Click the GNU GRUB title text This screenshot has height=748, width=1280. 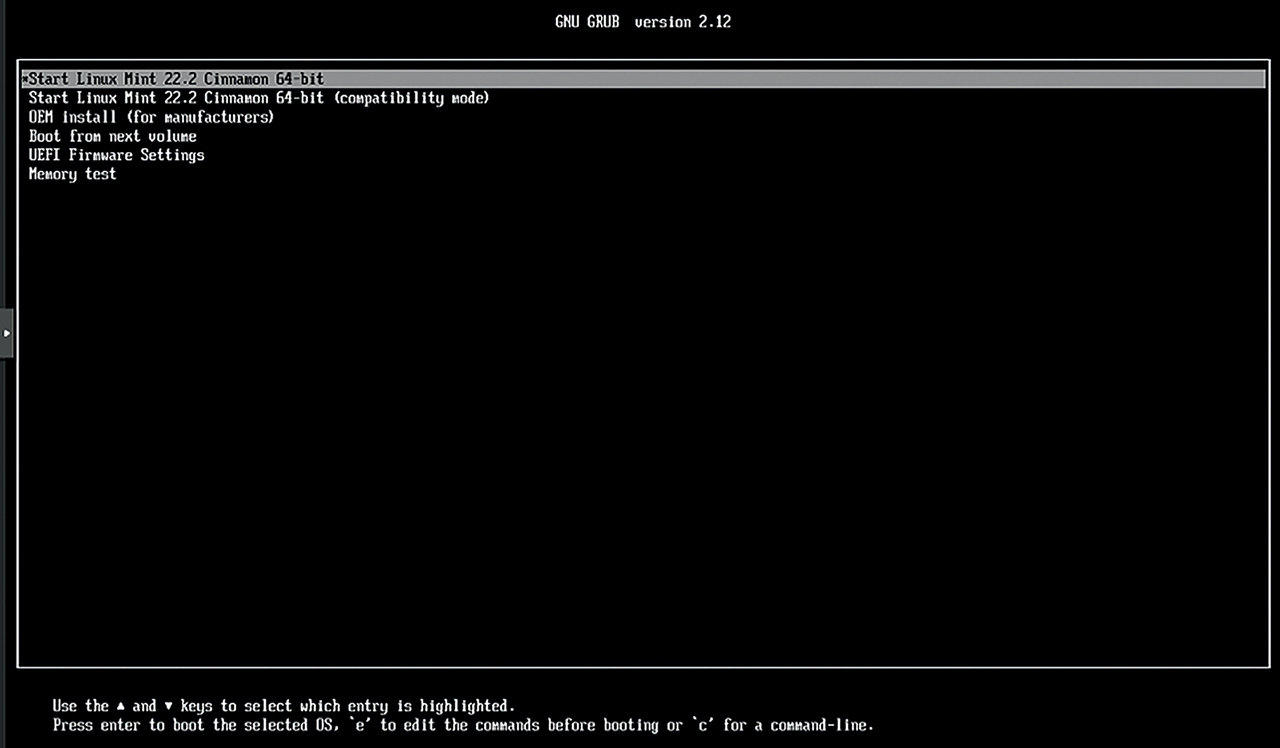(x=587, y=22)
